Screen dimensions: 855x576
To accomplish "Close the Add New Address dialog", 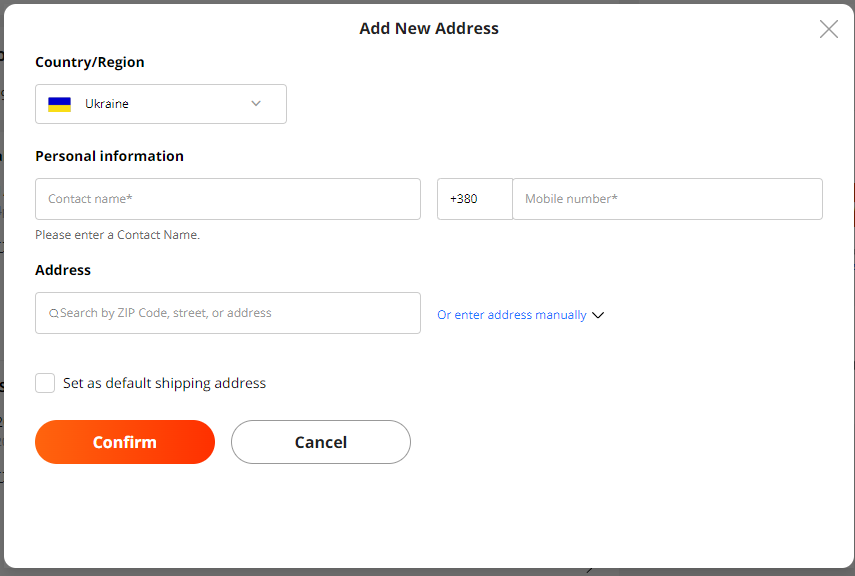I will tap(828, 29).
